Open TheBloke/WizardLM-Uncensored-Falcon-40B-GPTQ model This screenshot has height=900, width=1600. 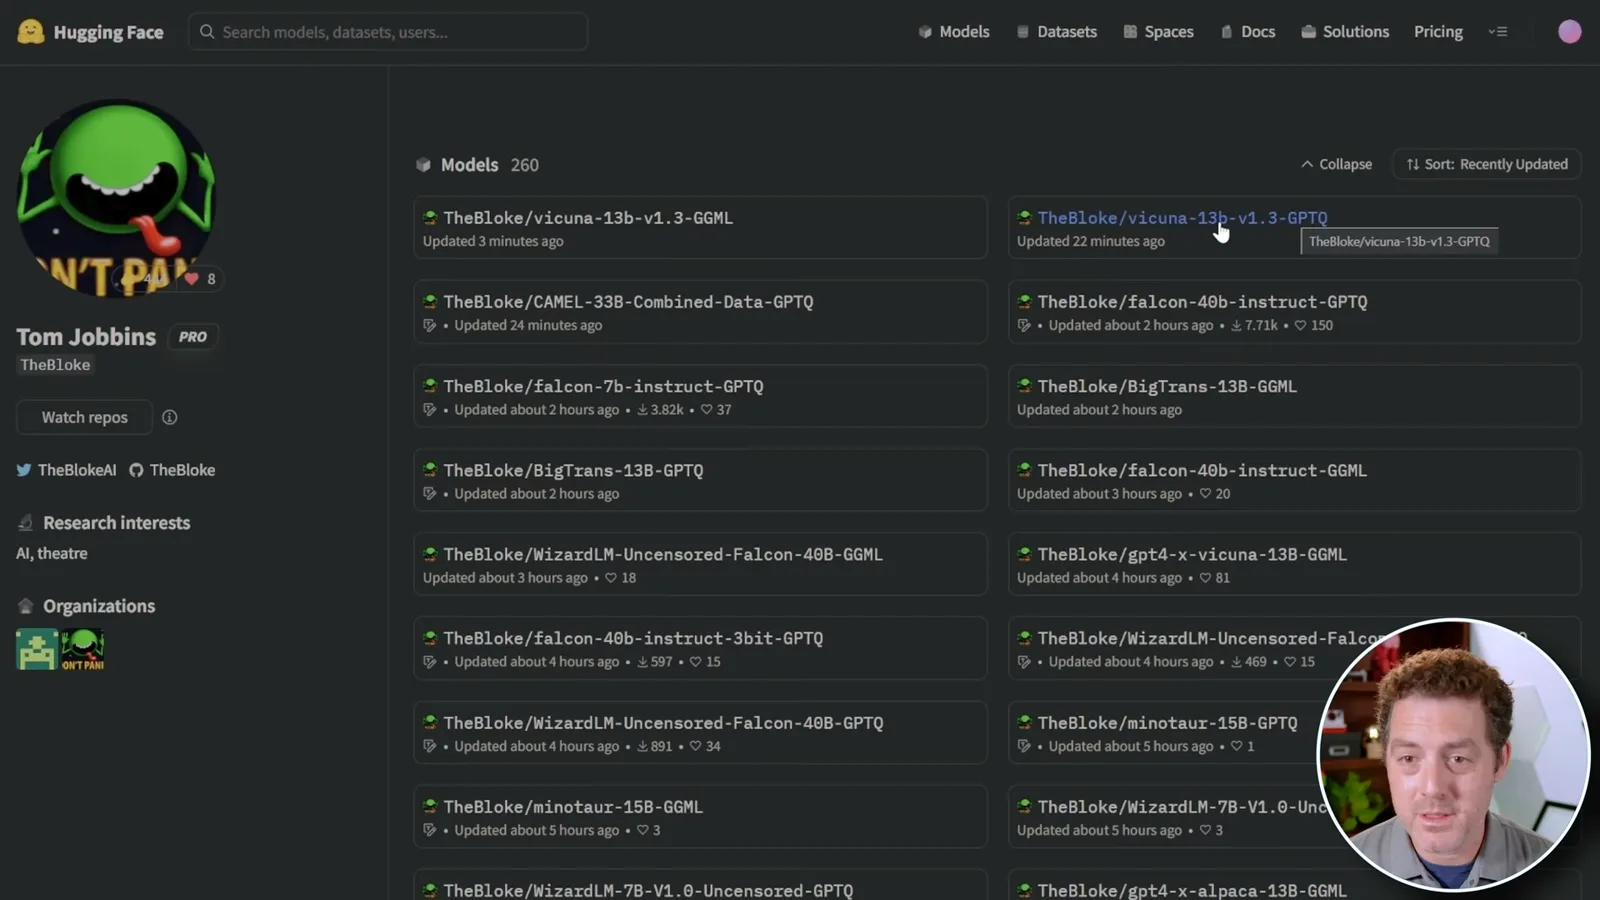pos(700,733)
